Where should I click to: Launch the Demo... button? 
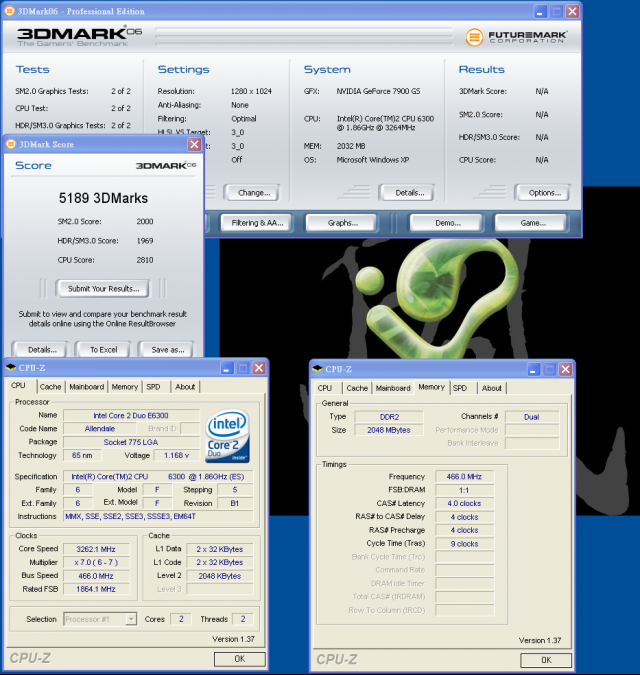click(x=448, y=223)
